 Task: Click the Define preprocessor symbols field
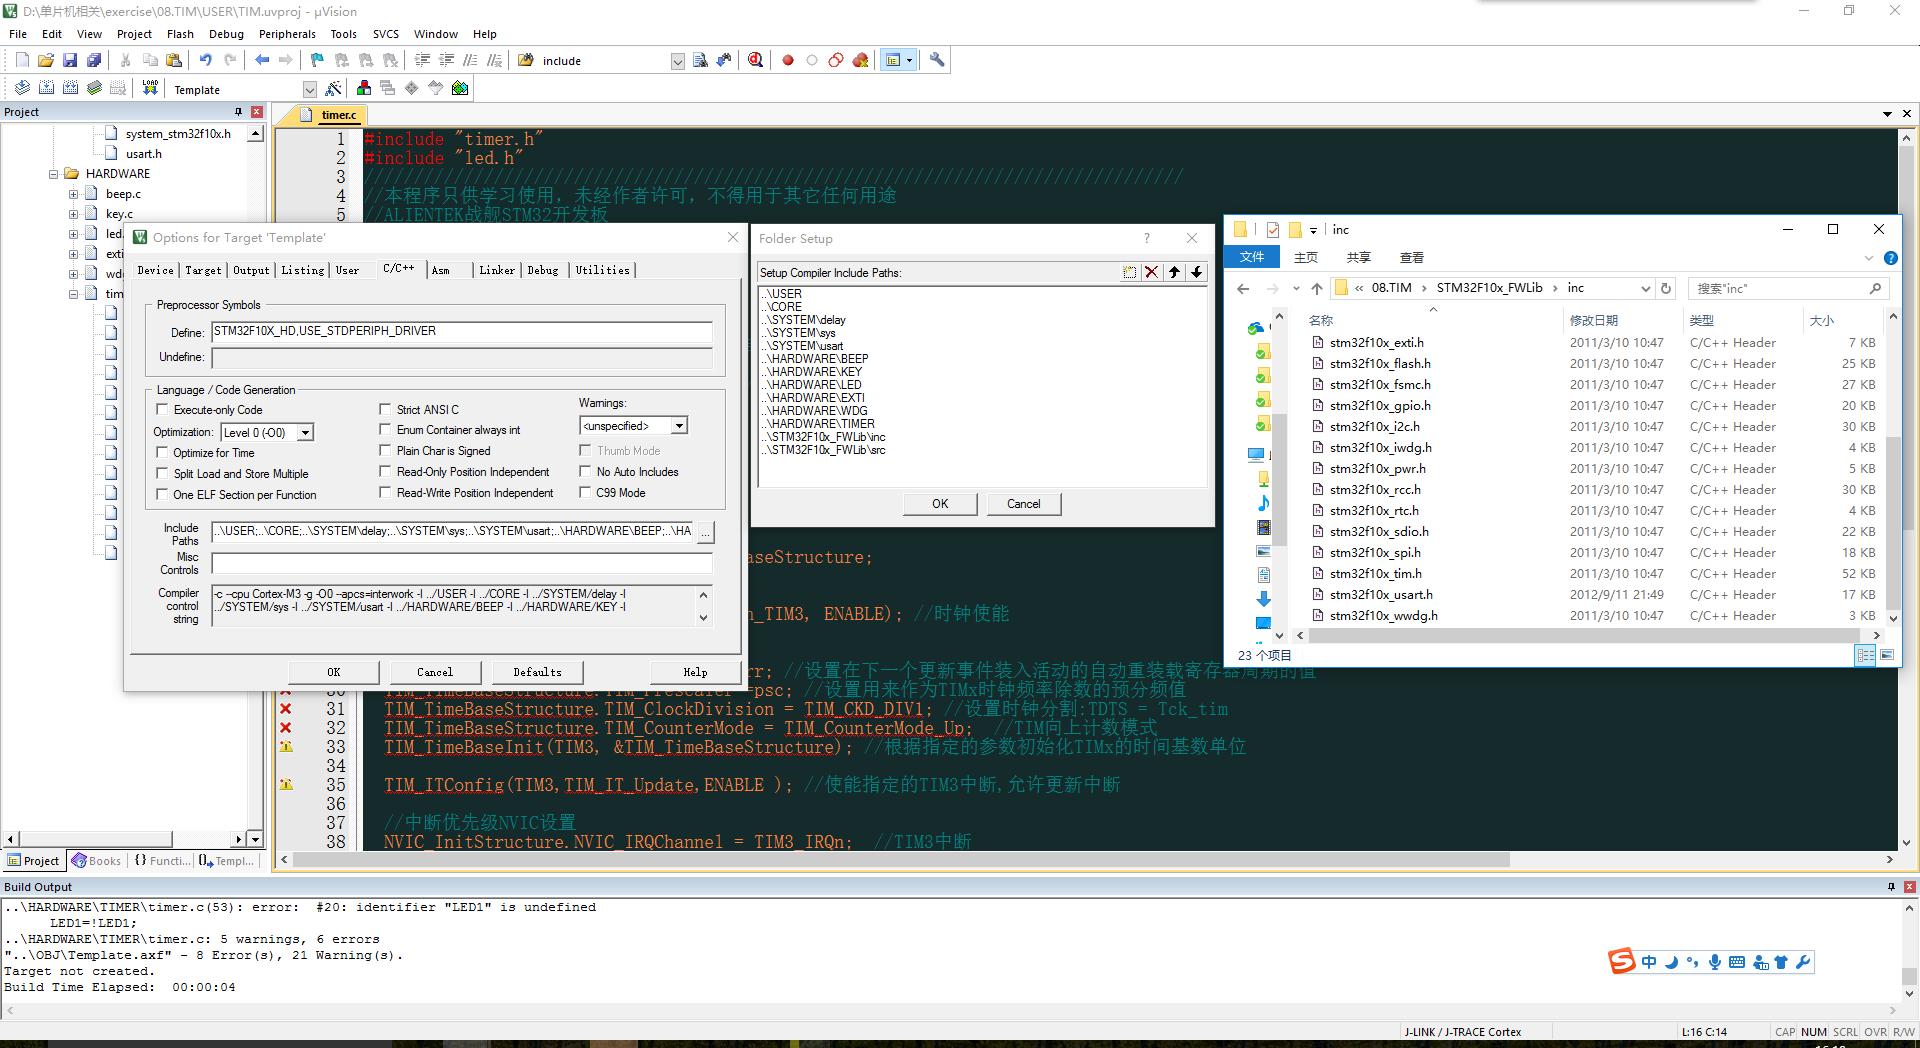[462, 332]
